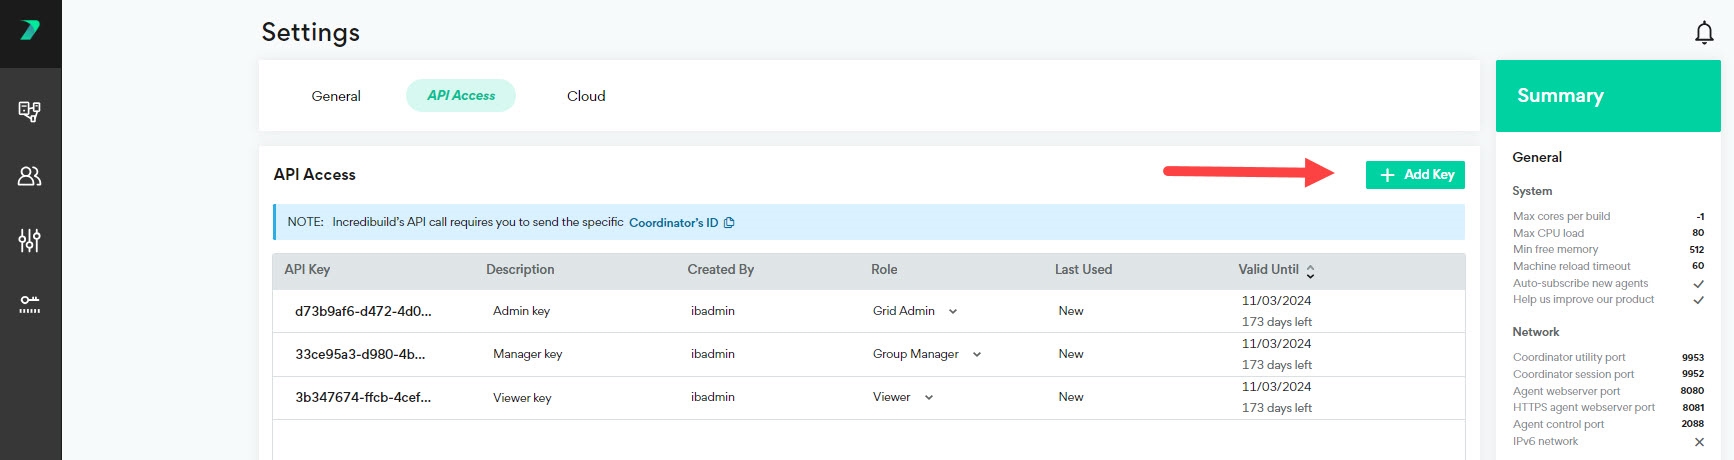The width and height of the screenshot is (1734, 460).
Task: Sort the table by Valid Until arrows
Action: (1310, 270)
